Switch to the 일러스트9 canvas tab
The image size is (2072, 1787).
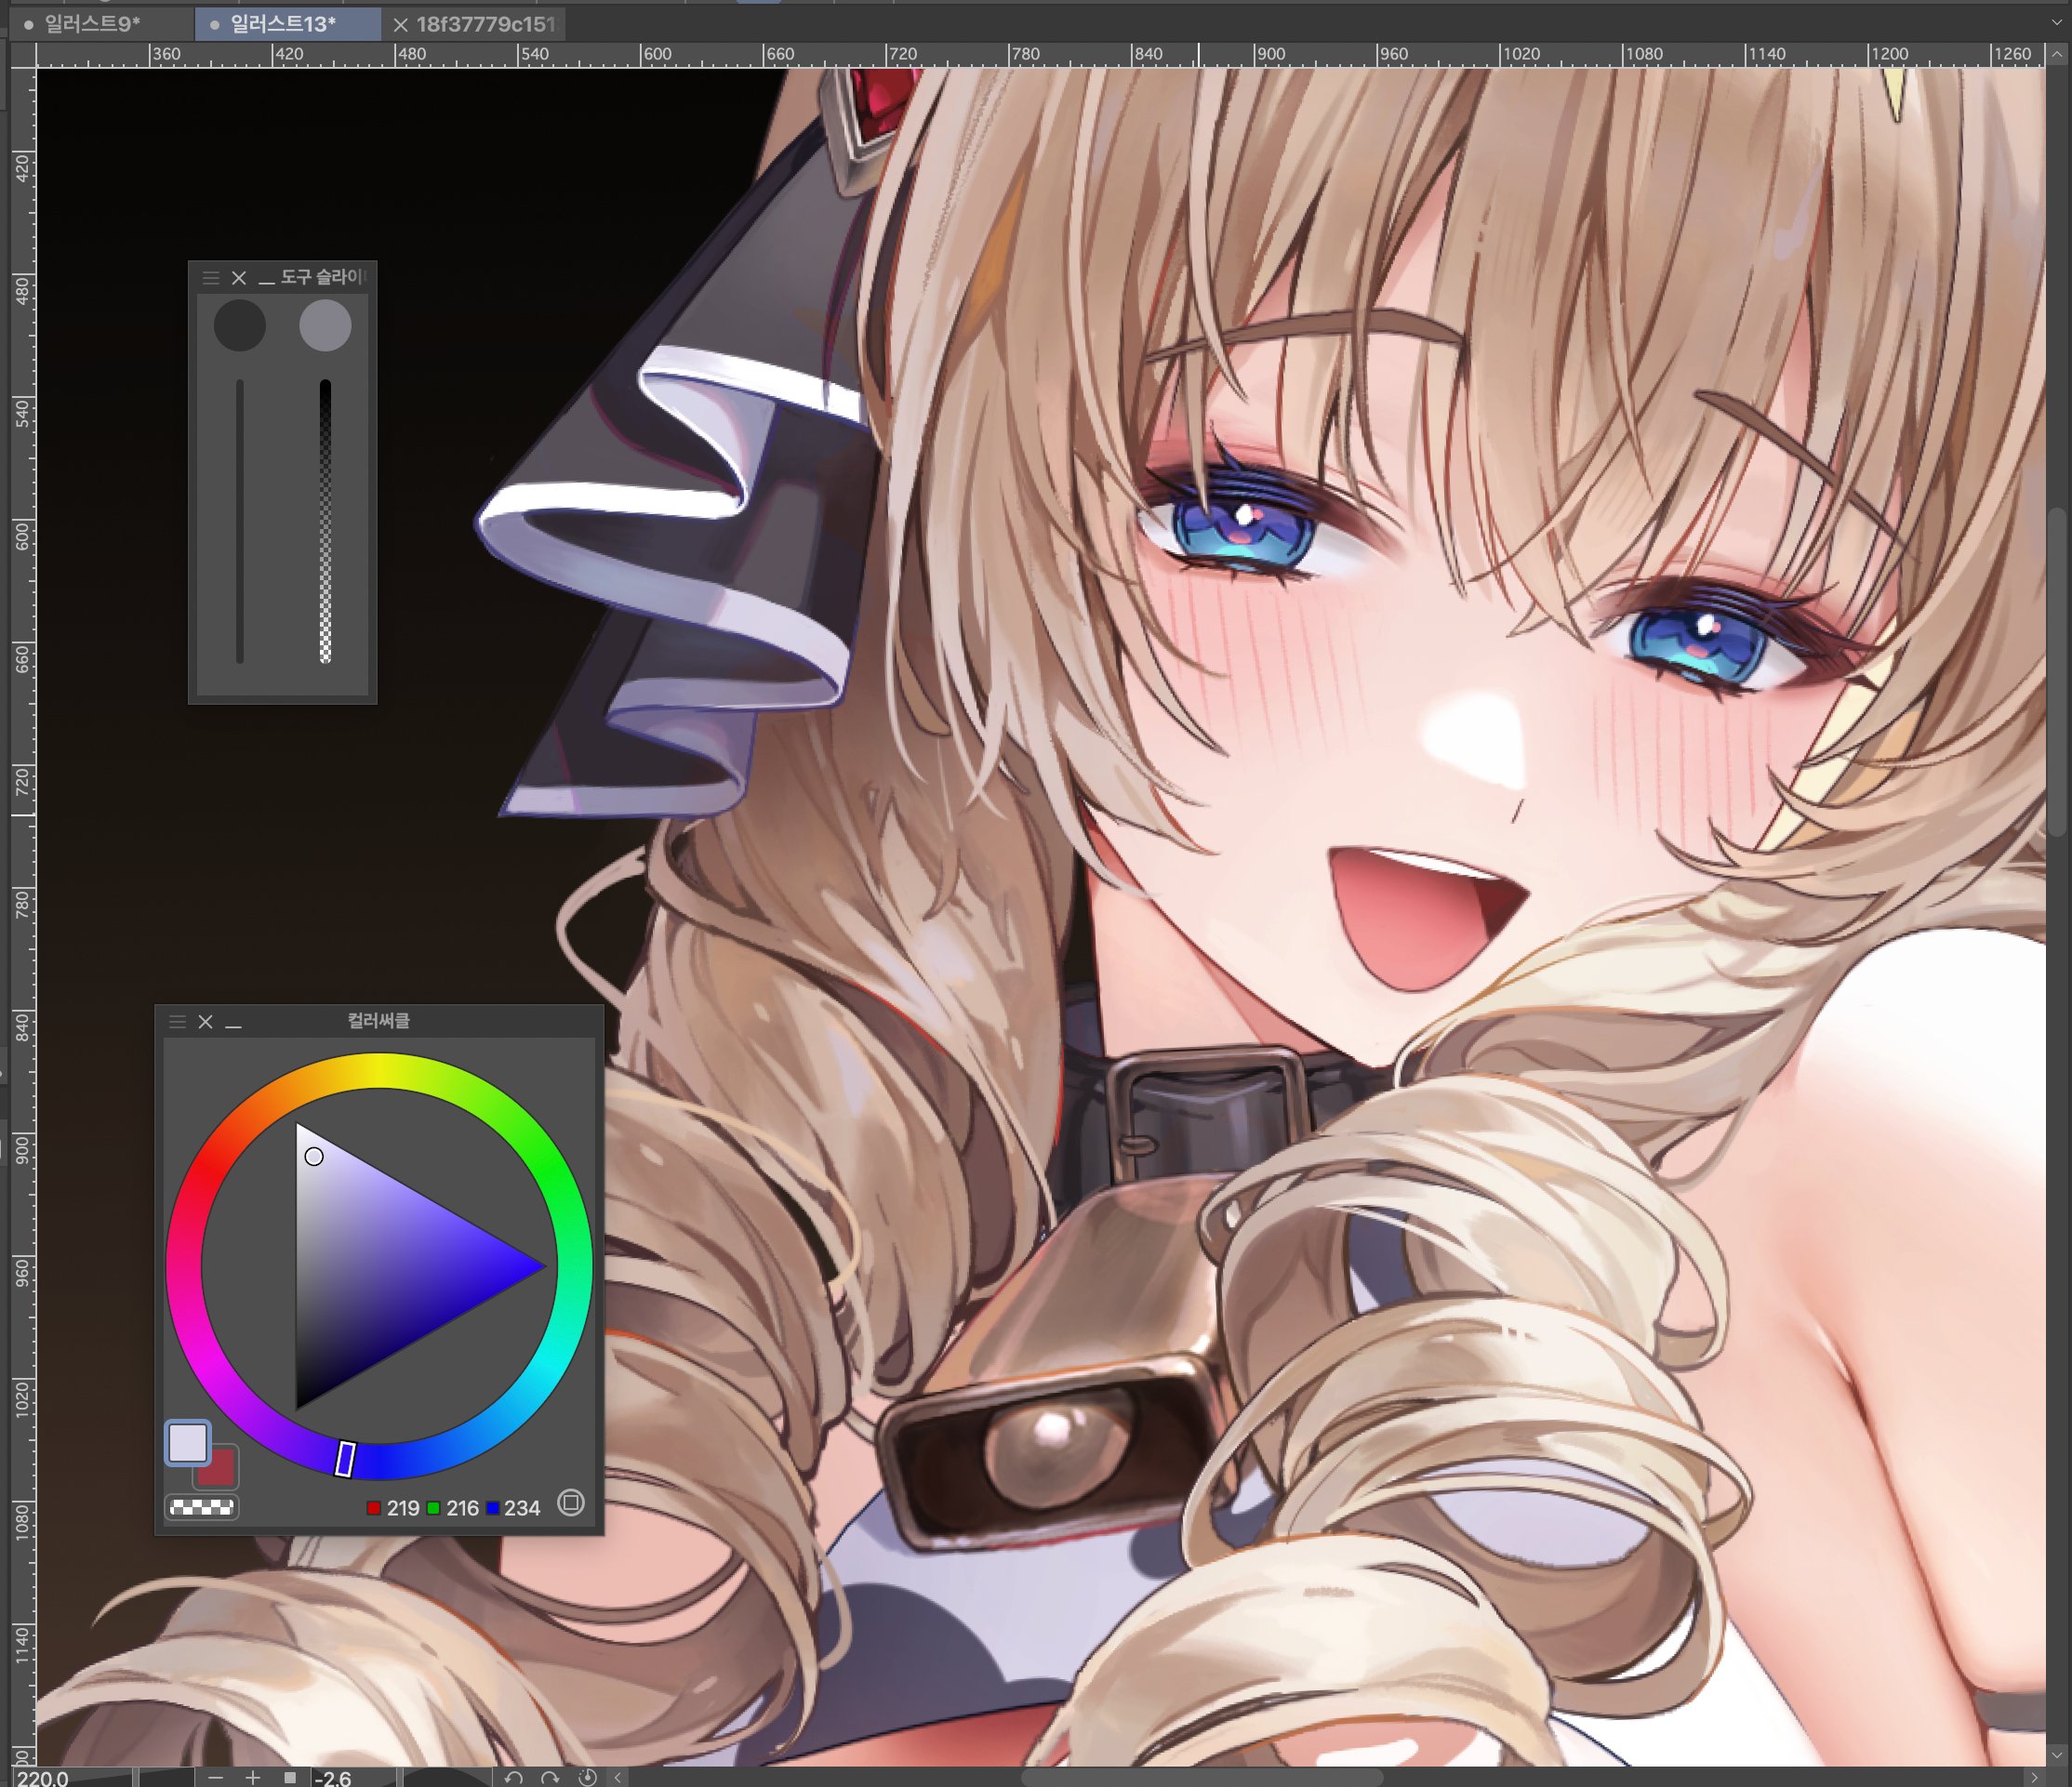point(92,23)
